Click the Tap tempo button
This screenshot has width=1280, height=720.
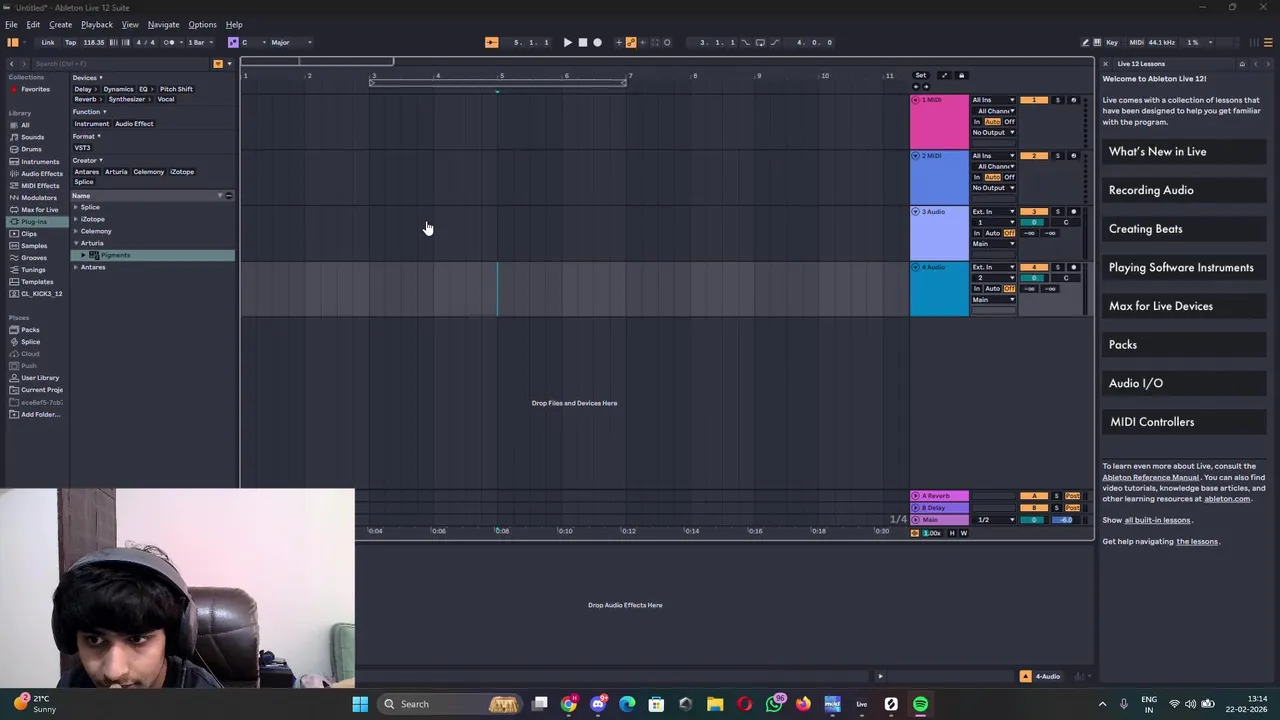(70, 42)
